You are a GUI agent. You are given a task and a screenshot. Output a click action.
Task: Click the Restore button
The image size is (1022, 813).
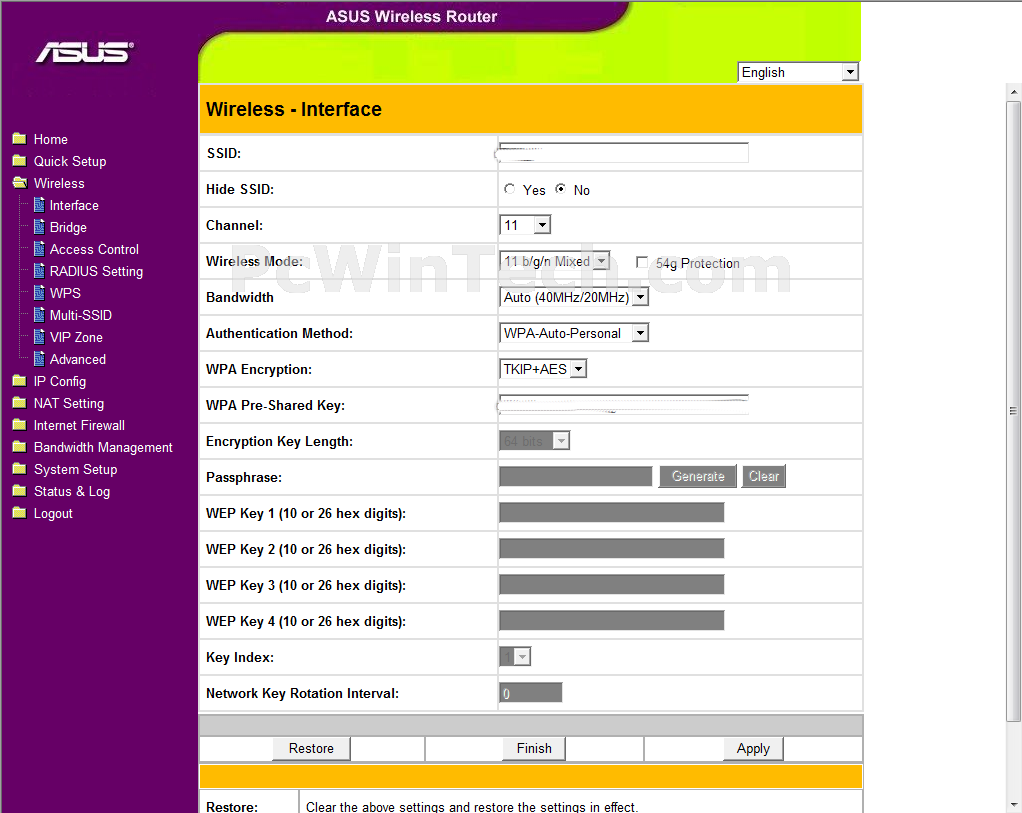tap(311, 748)
